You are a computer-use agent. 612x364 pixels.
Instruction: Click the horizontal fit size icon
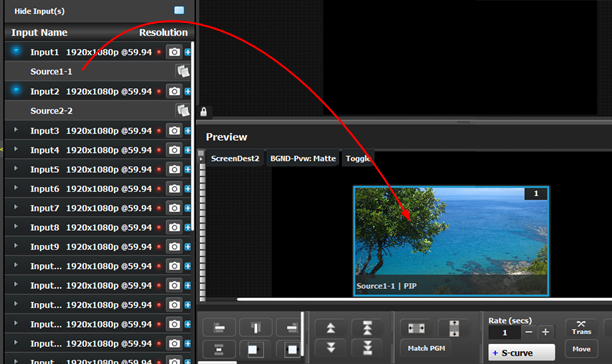(416, 328)
